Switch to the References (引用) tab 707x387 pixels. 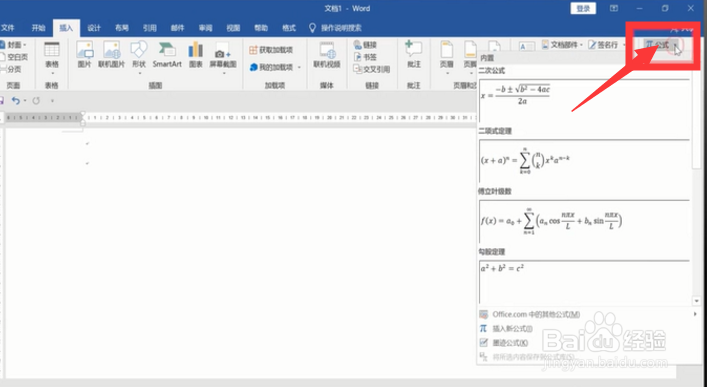click(150, 28)
